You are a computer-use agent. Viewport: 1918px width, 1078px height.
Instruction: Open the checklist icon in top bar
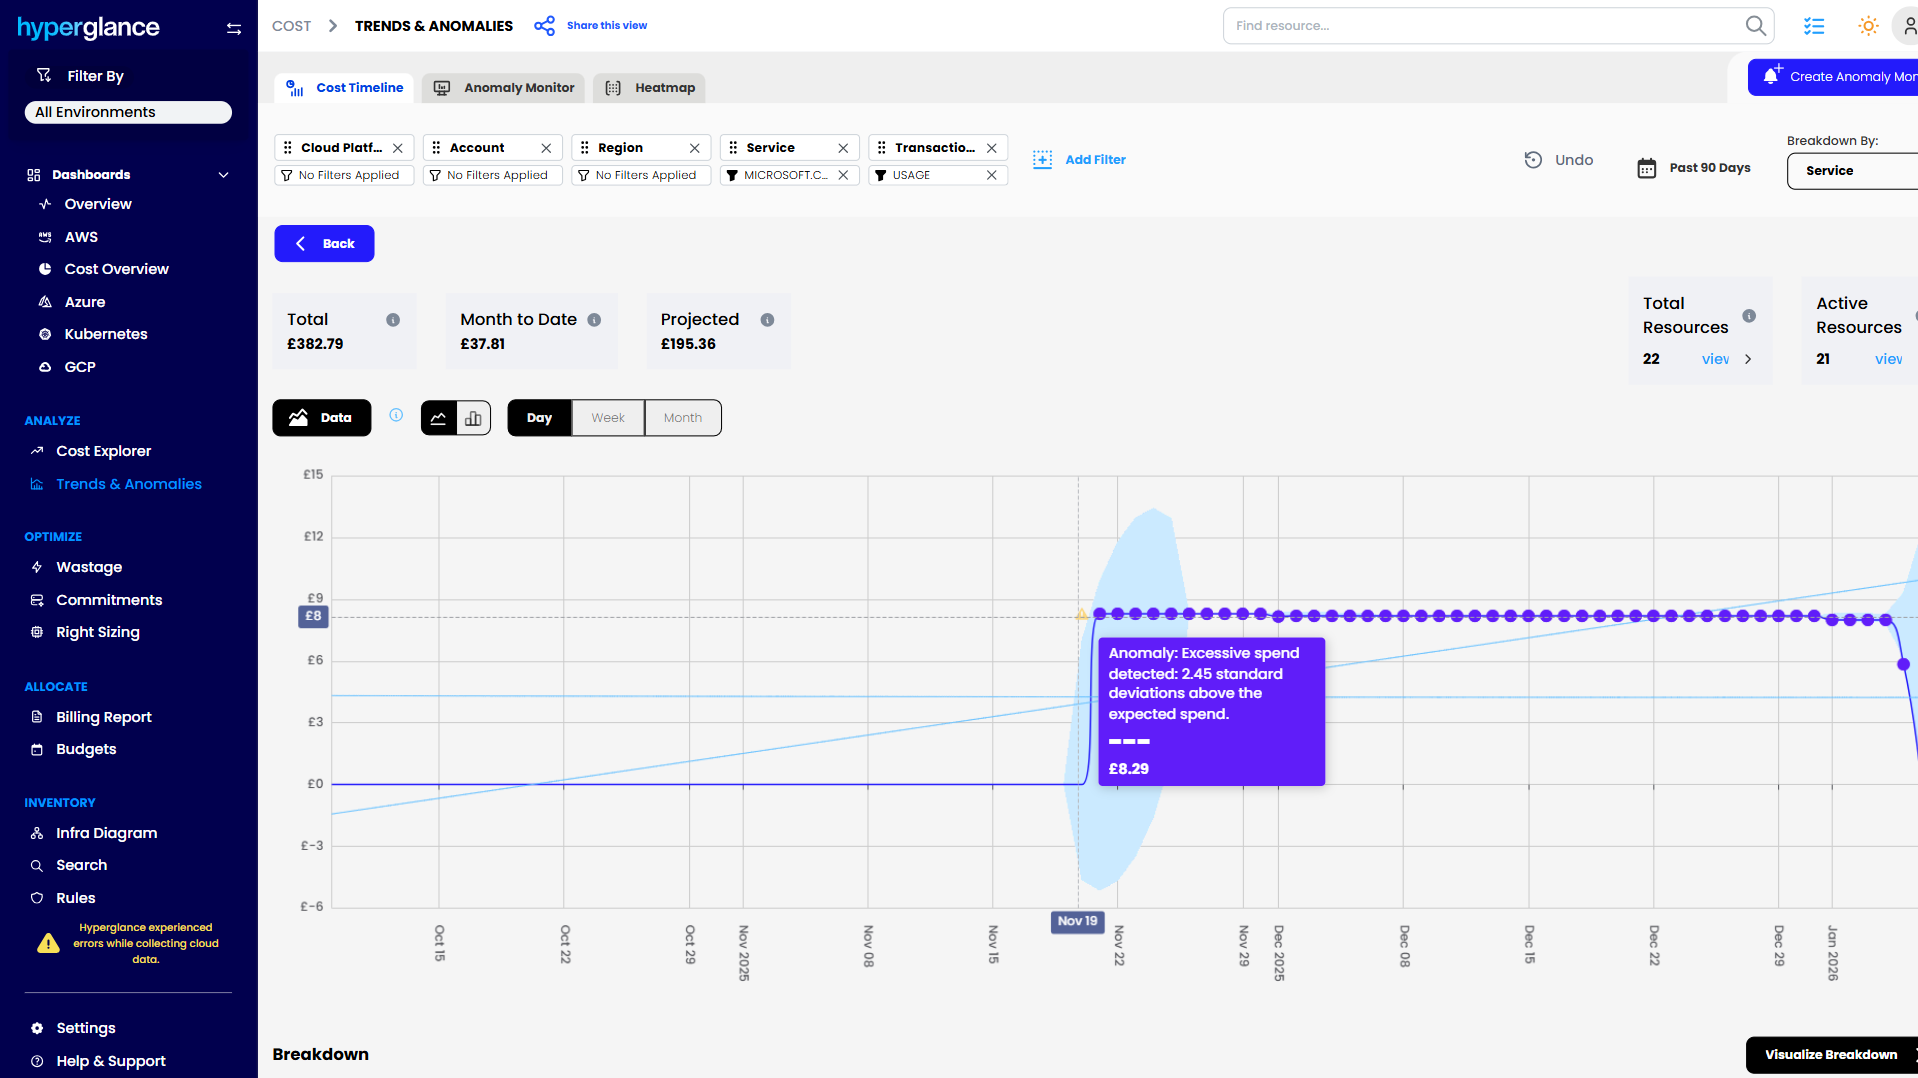pos(1813,26)
